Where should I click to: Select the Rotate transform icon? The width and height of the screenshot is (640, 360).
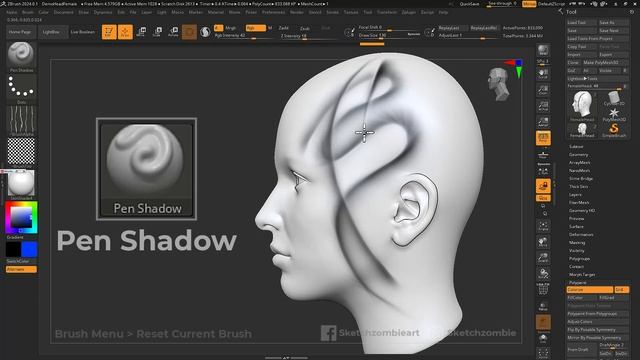coord(173,32)
